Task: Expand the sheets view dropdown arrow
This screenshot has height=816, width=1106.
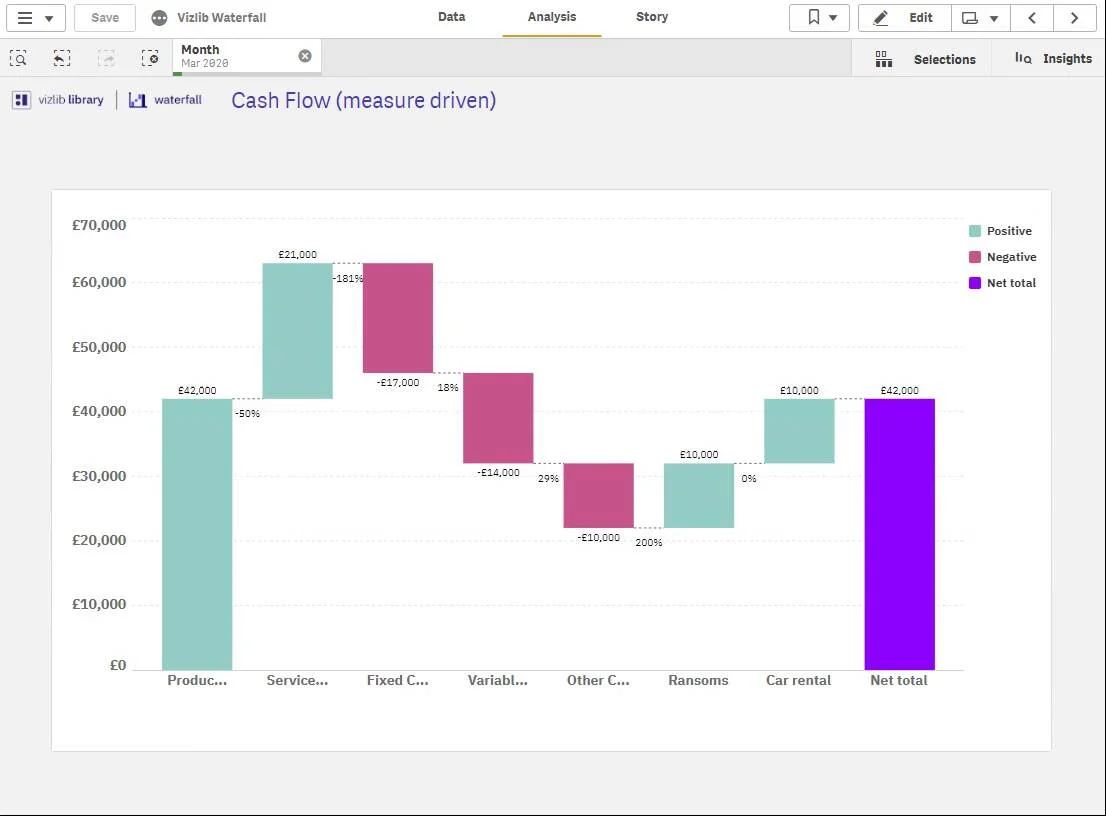Action: (x=994, y=18)
